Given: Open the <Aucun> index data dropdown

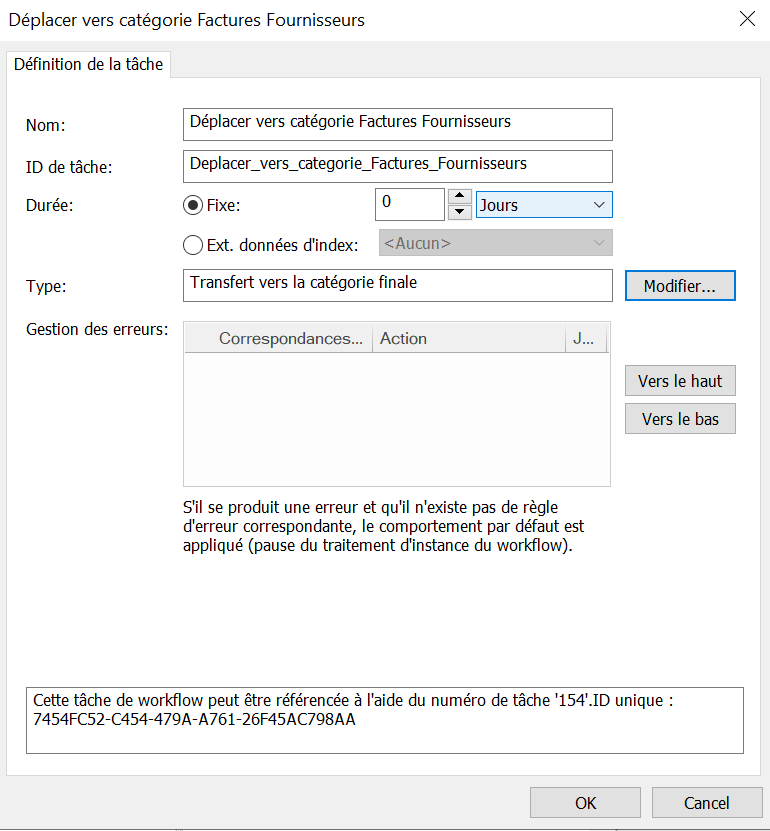Looking at the screenshot, I should click(495, 243).
